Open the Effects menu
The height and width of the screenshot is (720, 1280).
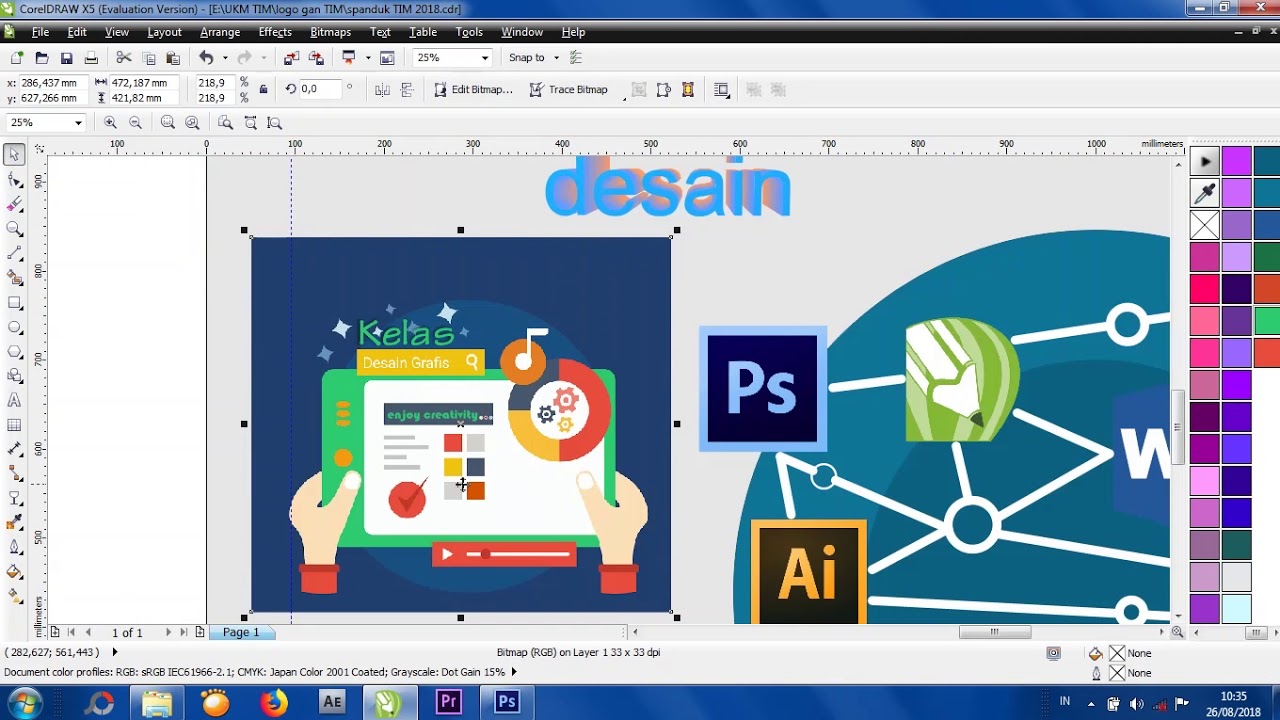[x=275, y=32]
